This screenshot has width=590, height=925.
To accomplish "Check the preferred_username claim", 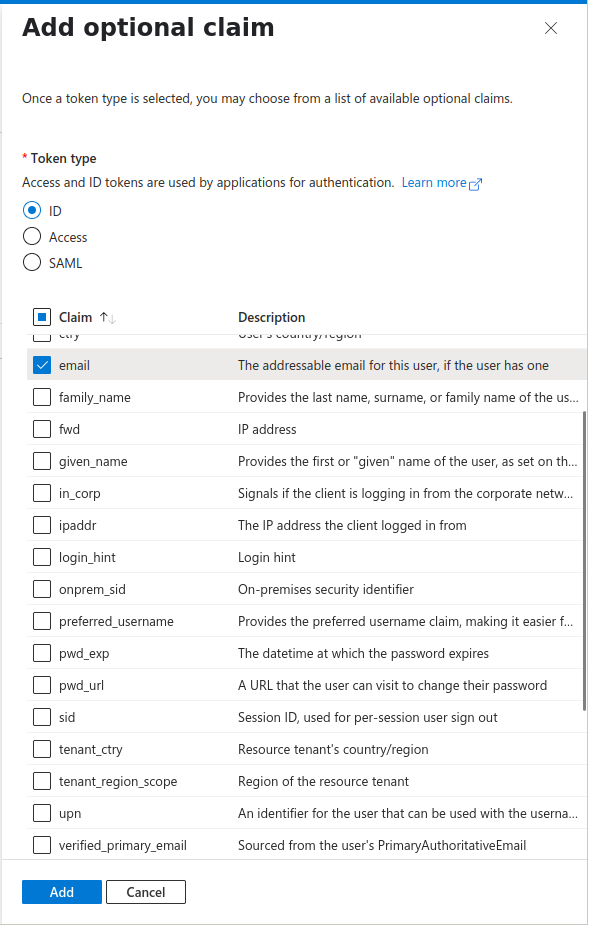I will point(41,620).
